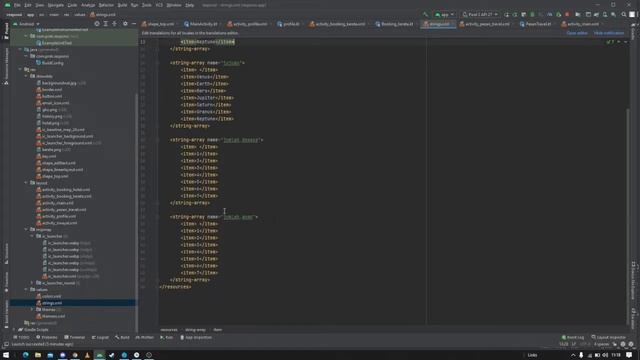Open the TODO tool window
640x360 pixels.
[x=22, y=337]
